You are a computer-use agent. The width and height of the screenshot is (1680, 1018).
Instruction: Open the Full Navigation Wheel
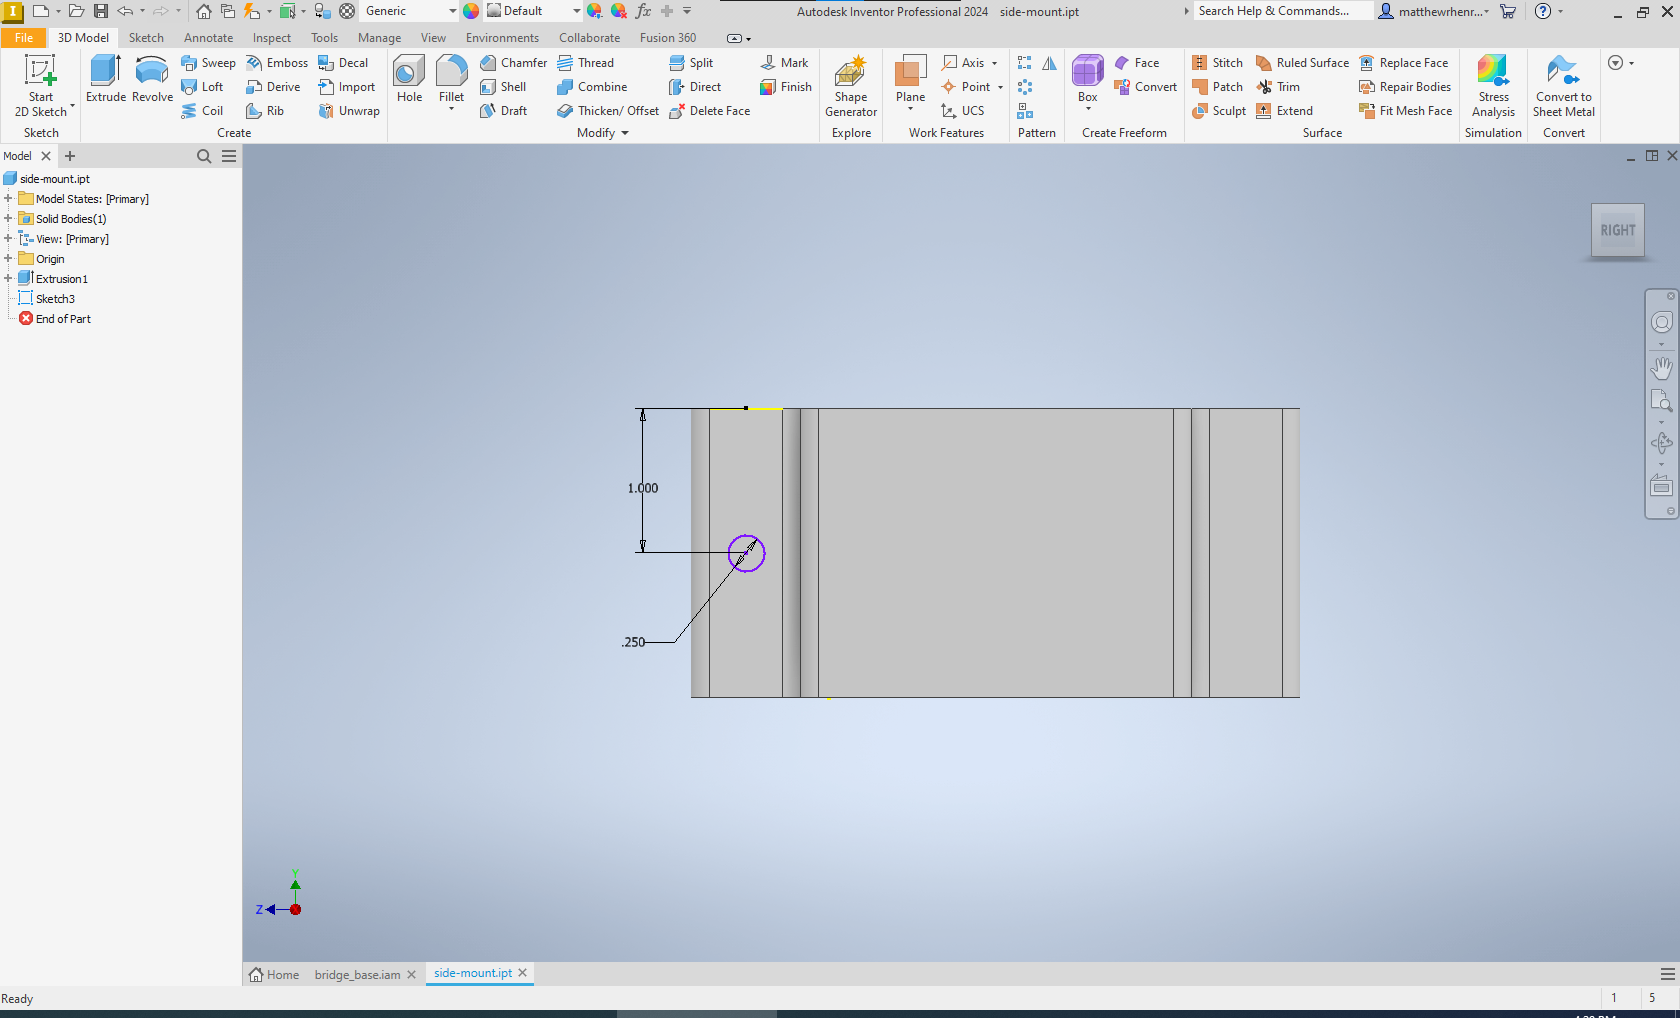(x=1661, y=322)
